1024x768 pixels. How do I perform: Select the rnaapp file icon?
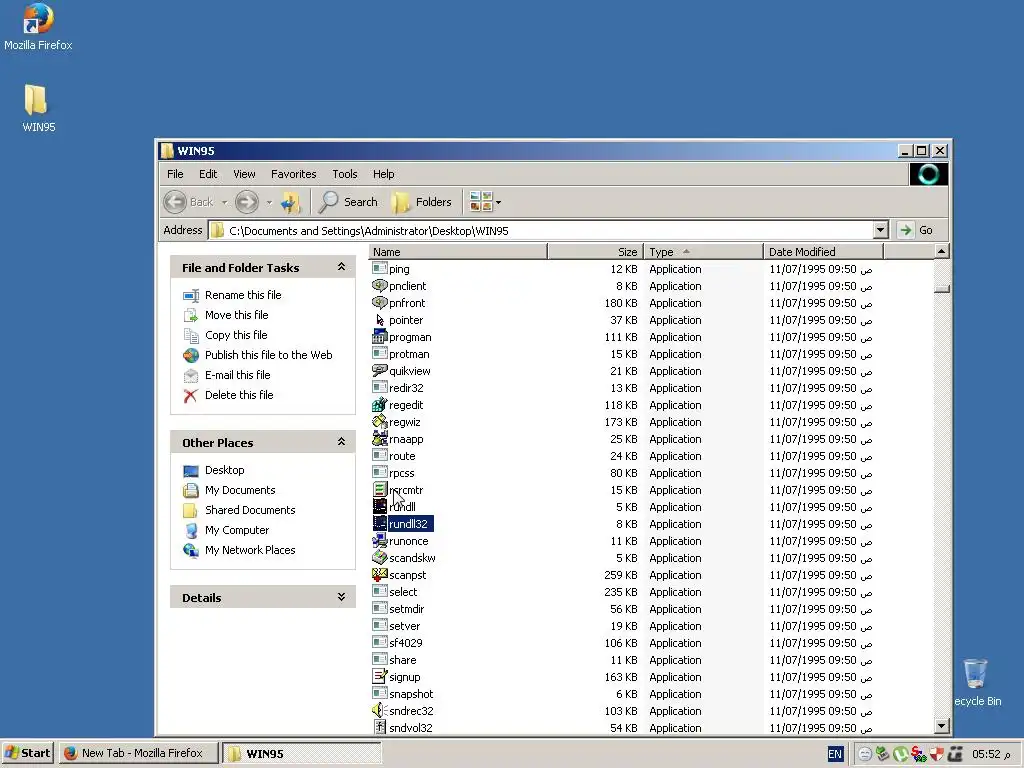(379, 438)
